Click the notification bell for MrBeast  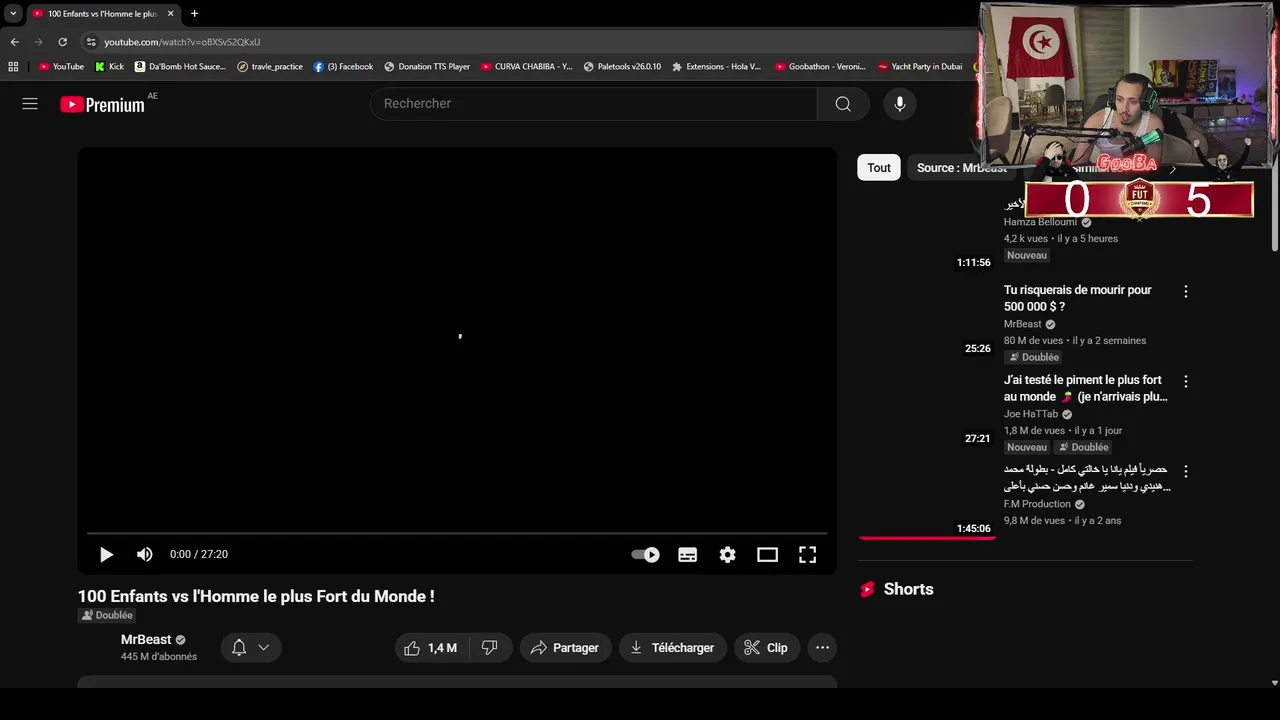coord(239,648)
